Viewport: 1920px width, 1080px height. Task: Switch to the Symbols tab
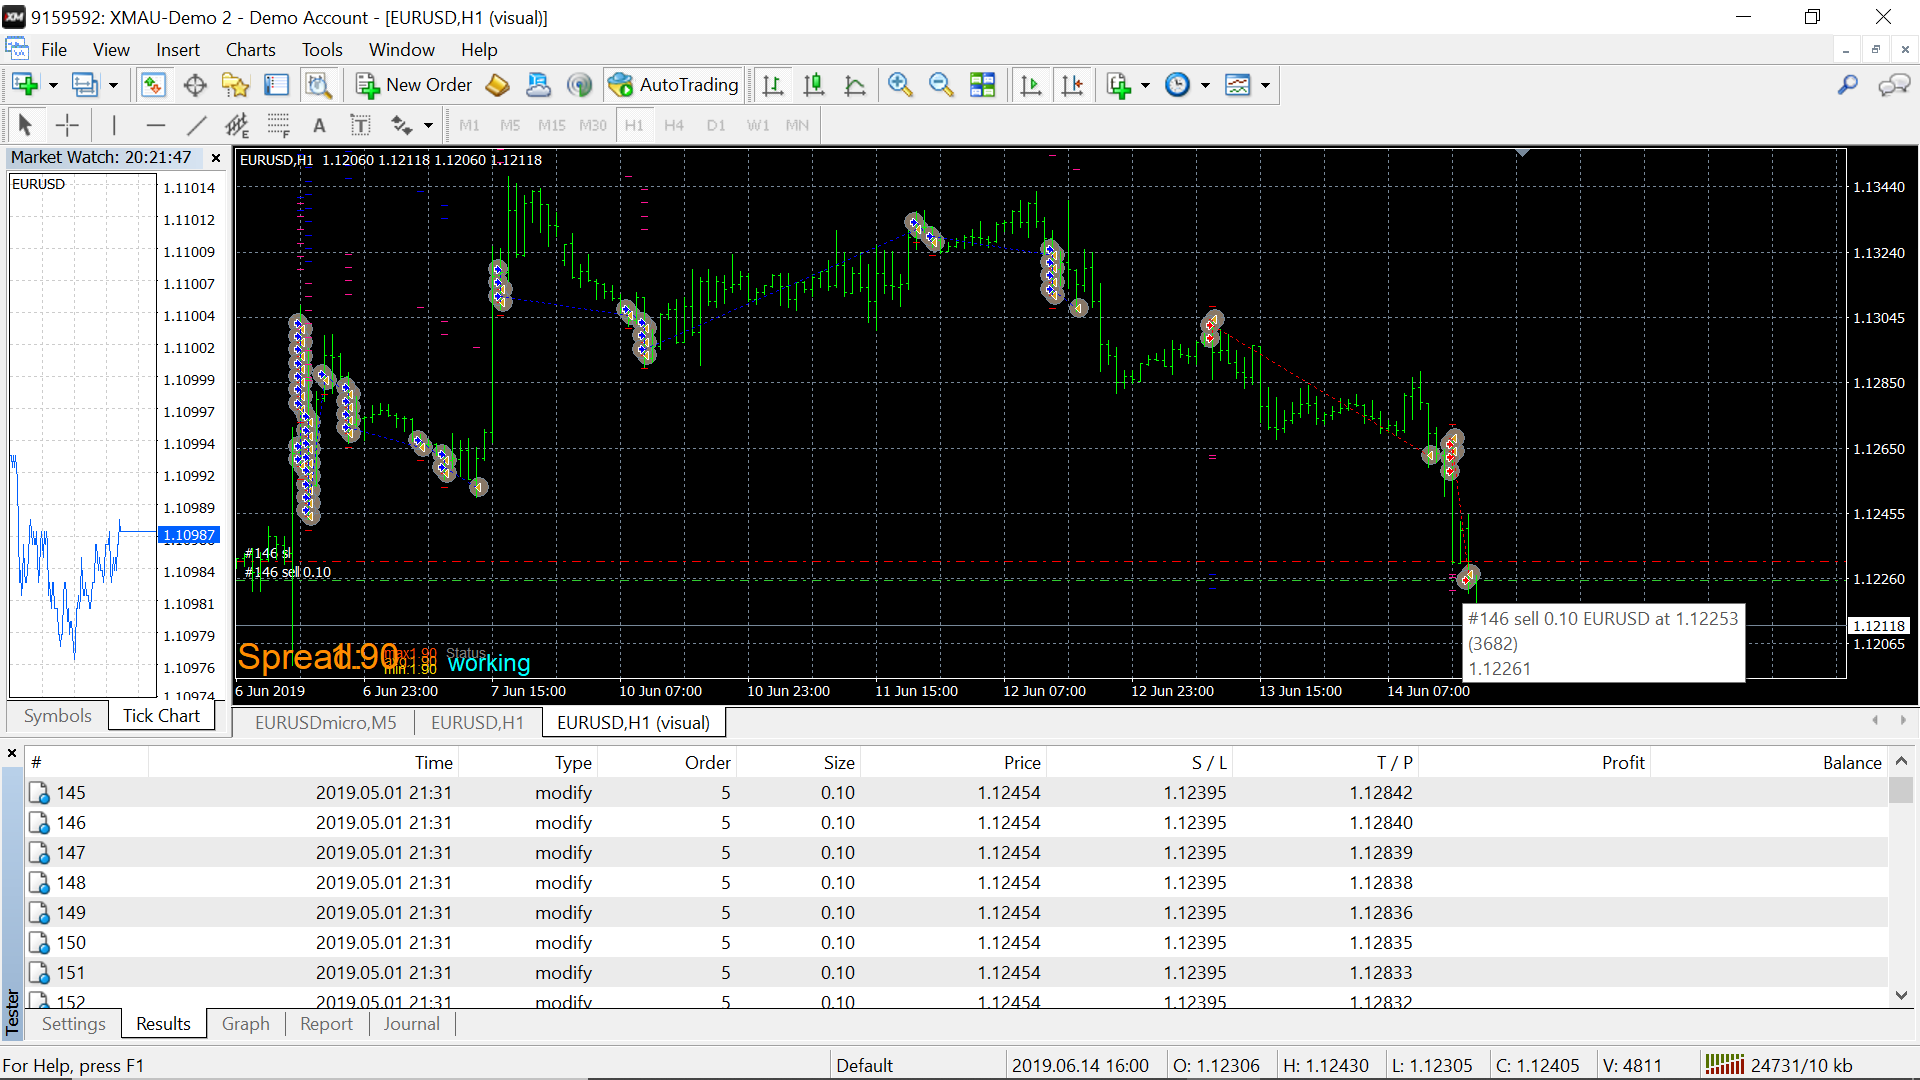point(57,716)
